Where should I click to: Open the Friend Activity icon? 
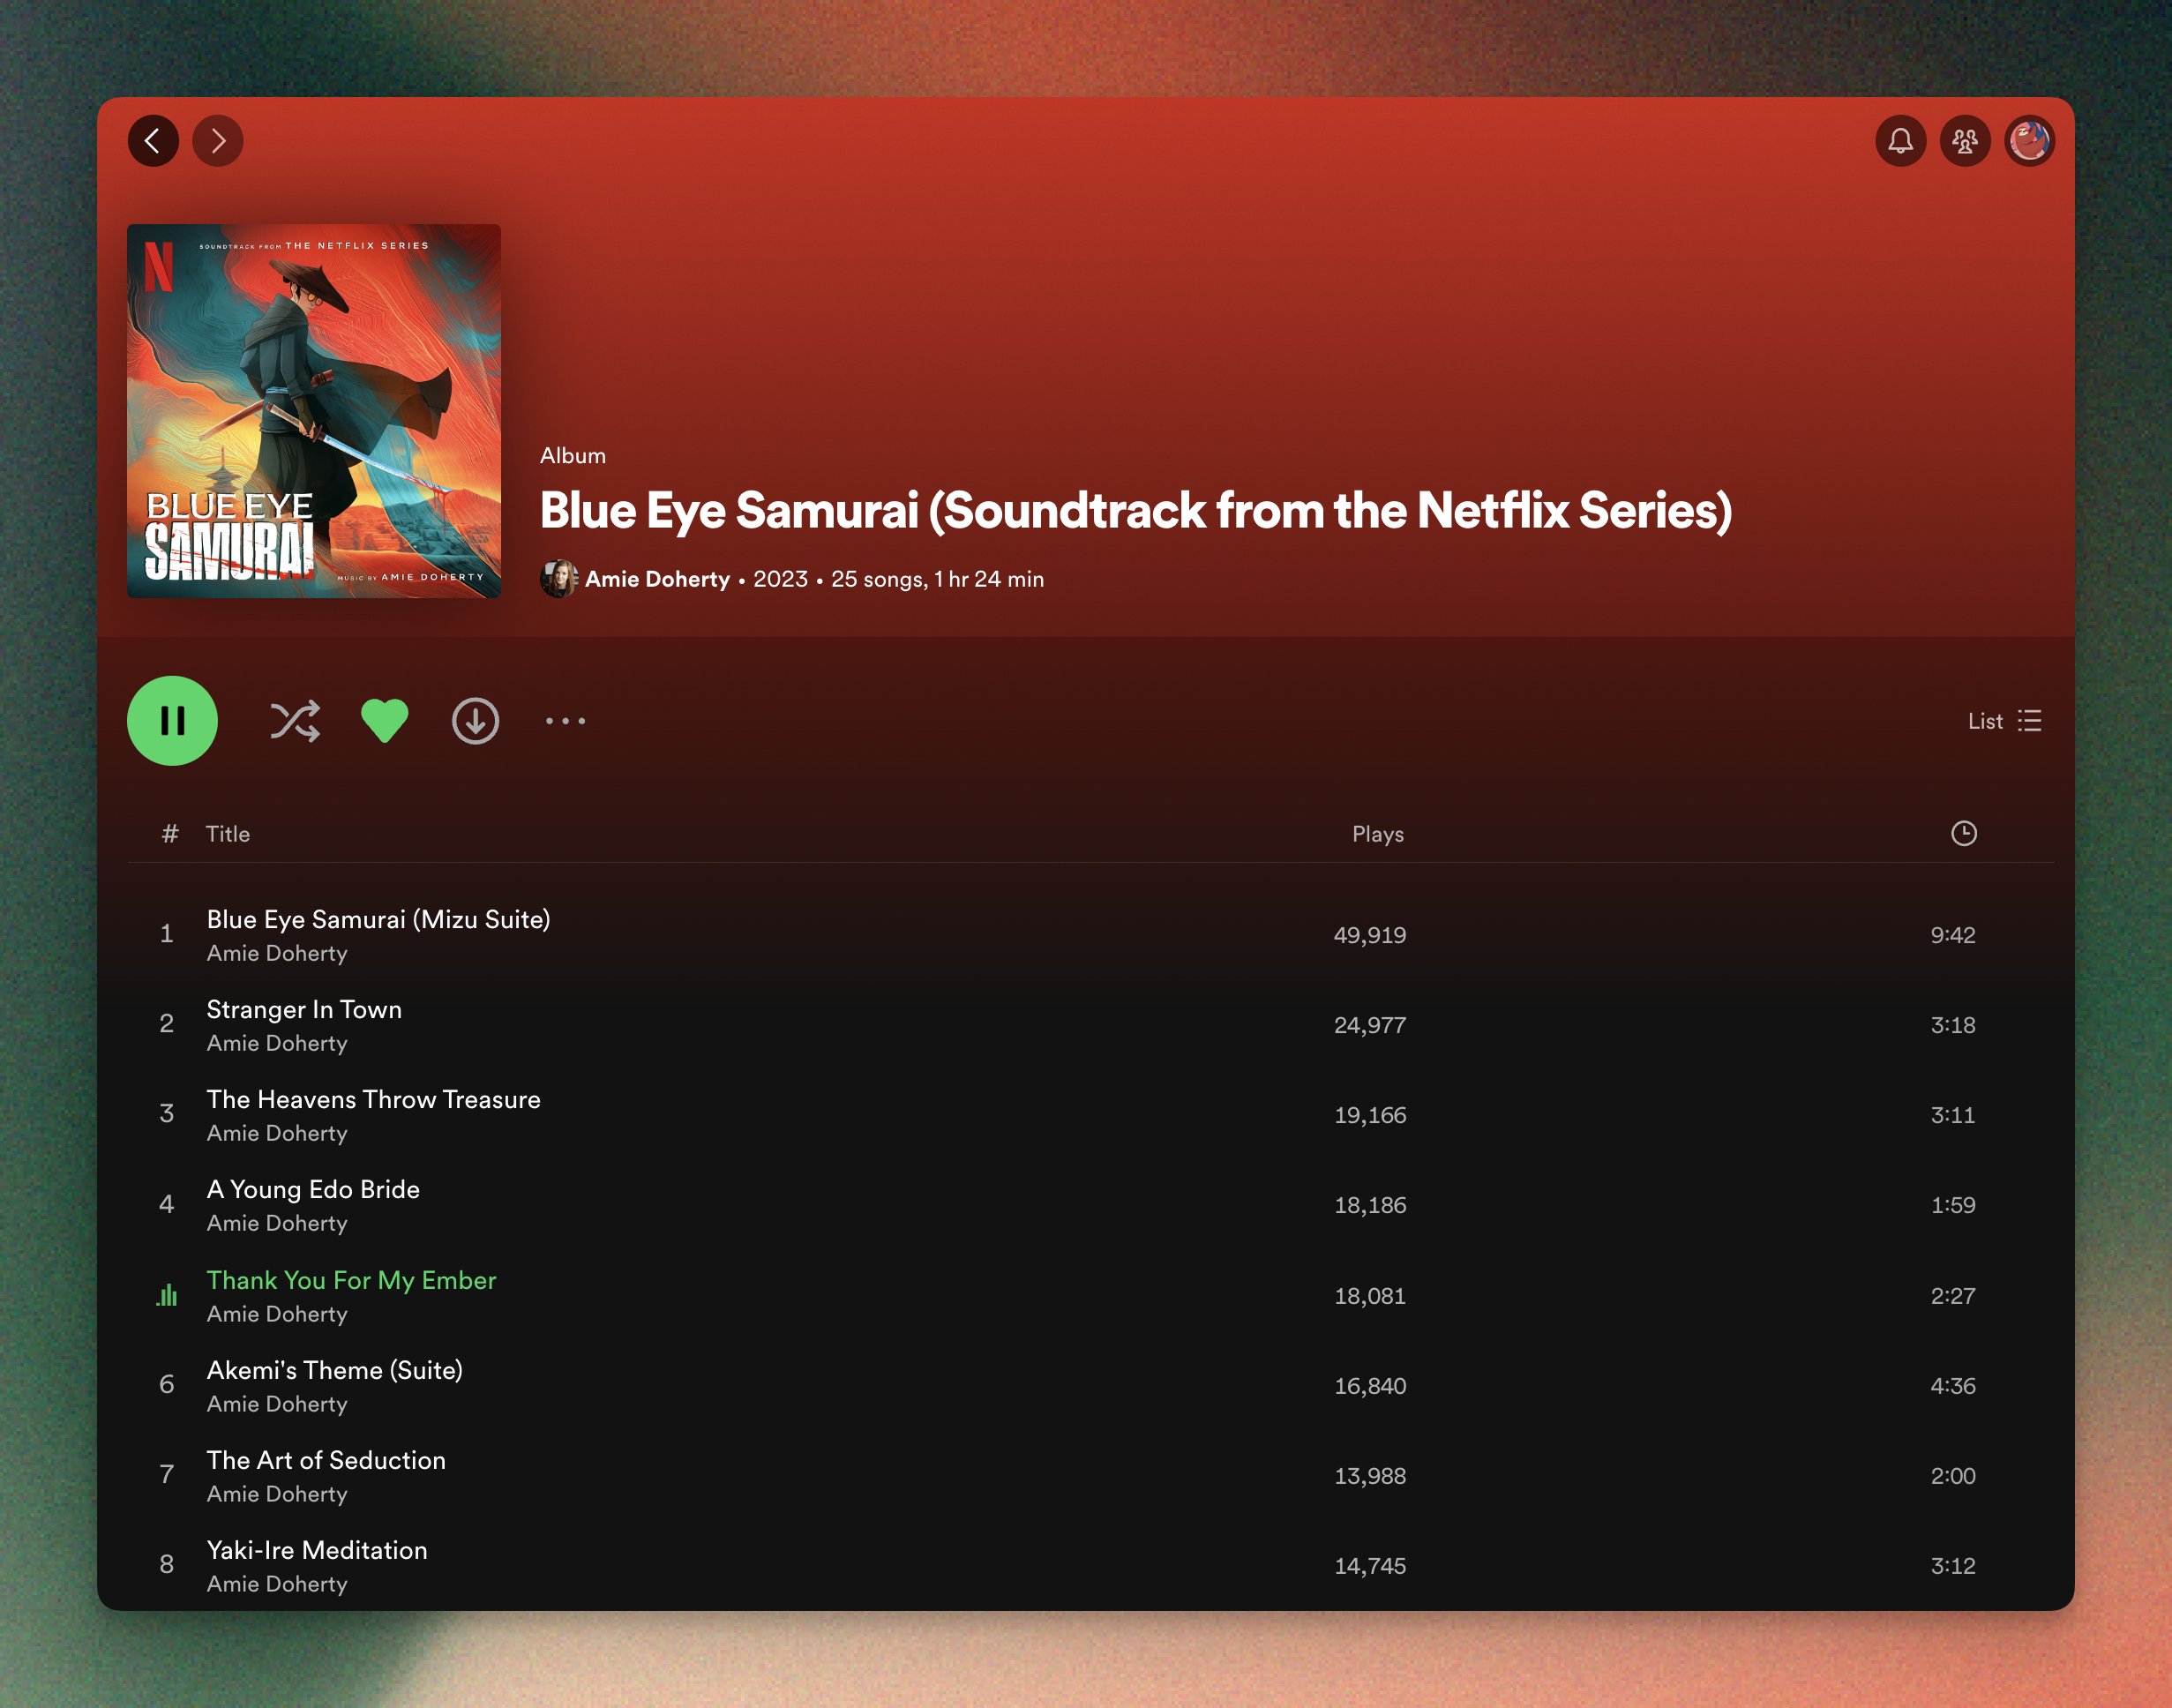pos(1964,141)
